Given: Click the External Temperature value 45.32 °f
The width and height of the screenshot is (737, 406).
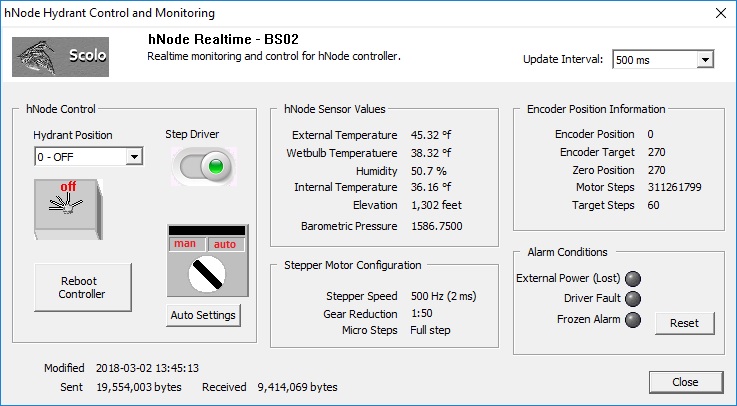Looking at the screenshot, I should [x=431, y=135].
